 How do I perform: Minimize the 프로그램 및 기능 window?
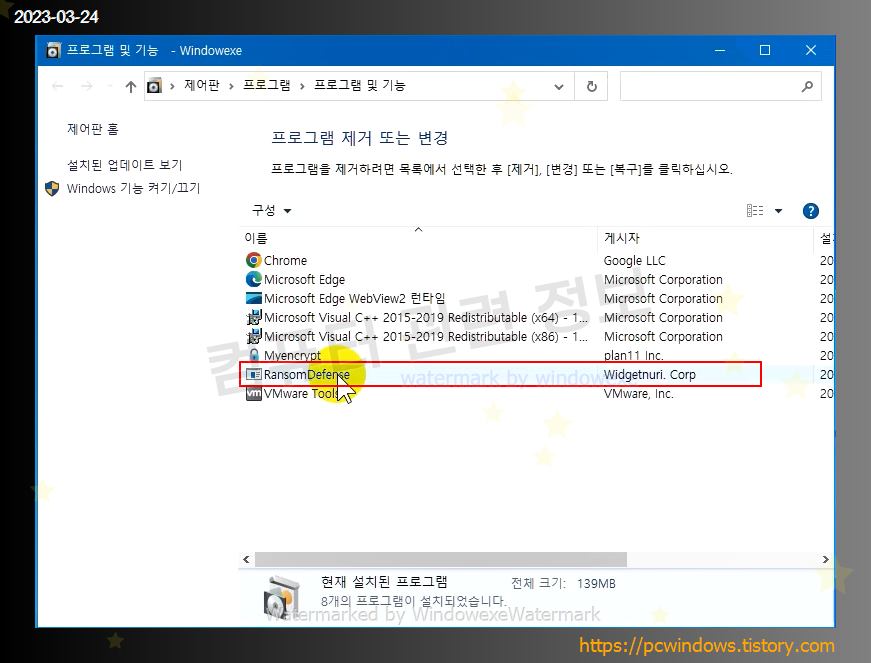pos(720,51)
